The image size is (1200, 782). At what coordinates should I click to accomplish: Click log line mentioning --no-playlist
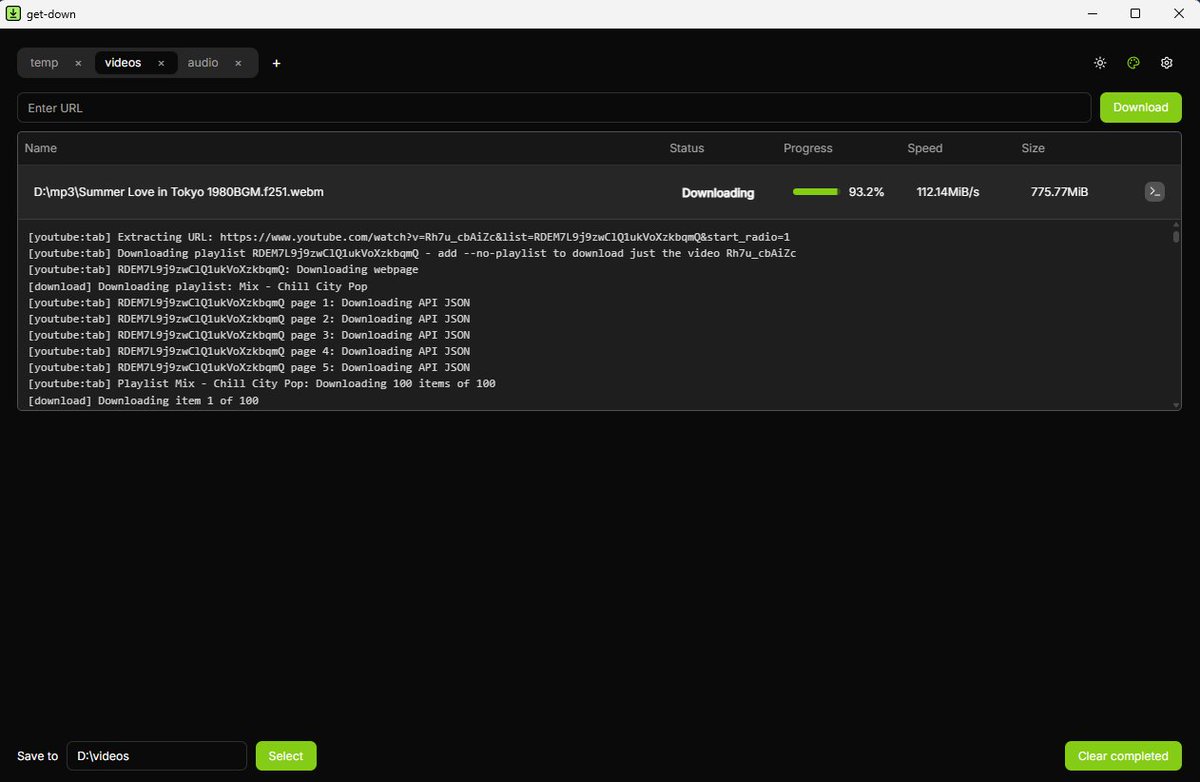(x=412, y=253)
